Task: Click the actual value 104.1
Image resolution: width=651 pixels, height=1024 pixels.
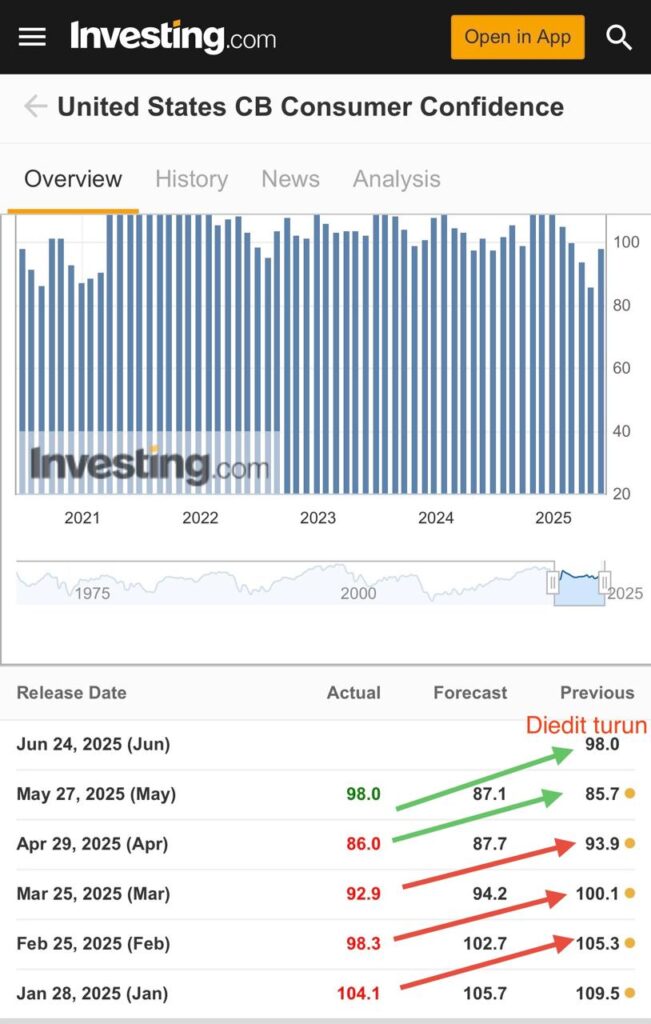Action: 358,993
